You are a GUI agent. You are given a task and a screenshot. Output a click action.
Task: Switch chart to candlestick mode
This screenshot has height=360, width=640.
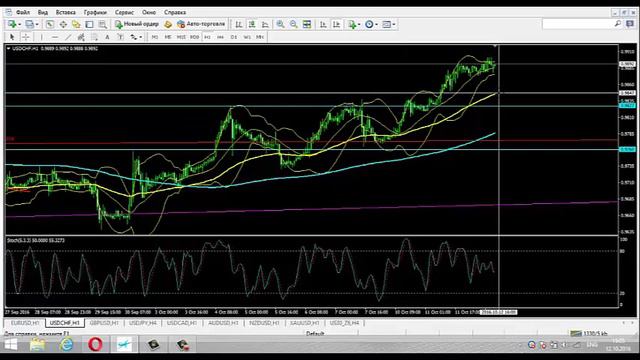tap(252, 24)
